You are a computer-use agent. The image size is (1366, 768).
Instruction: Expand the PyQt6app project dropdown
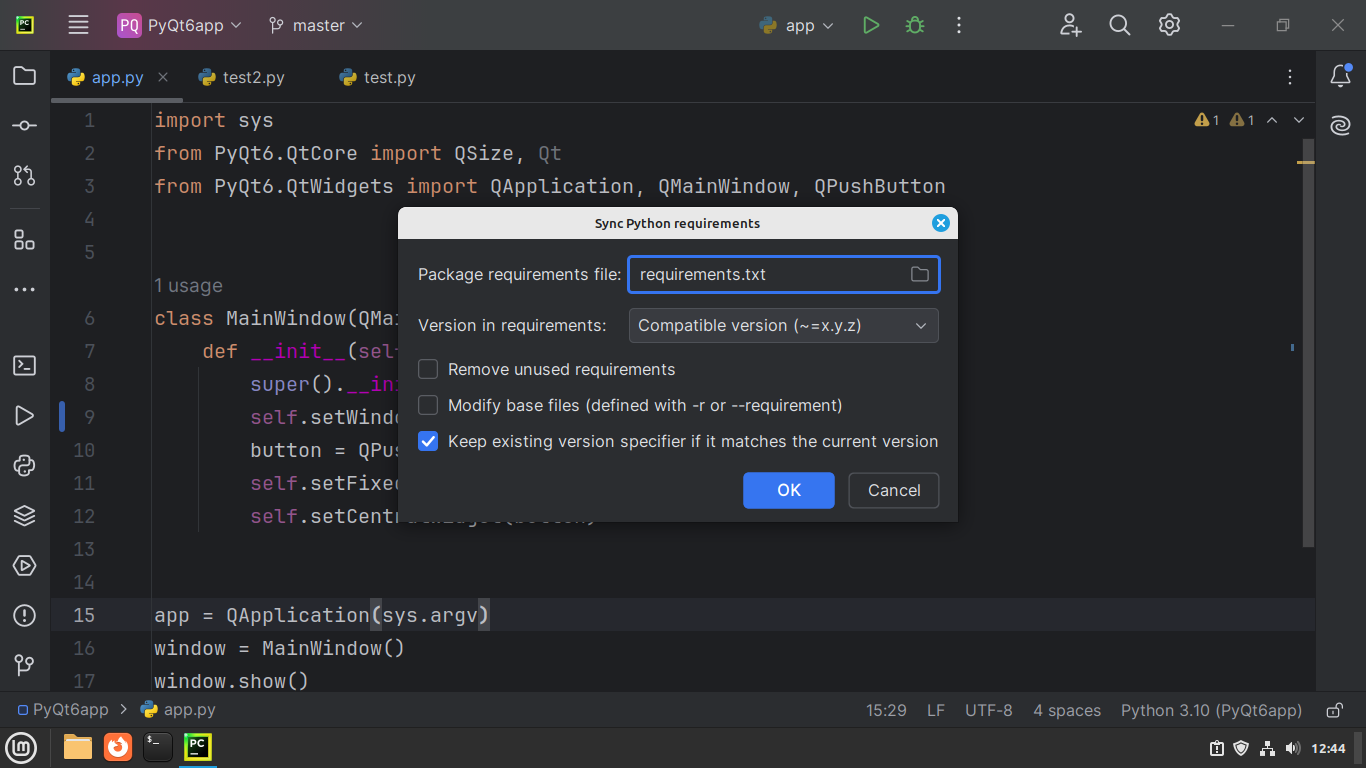coord(179,26)
